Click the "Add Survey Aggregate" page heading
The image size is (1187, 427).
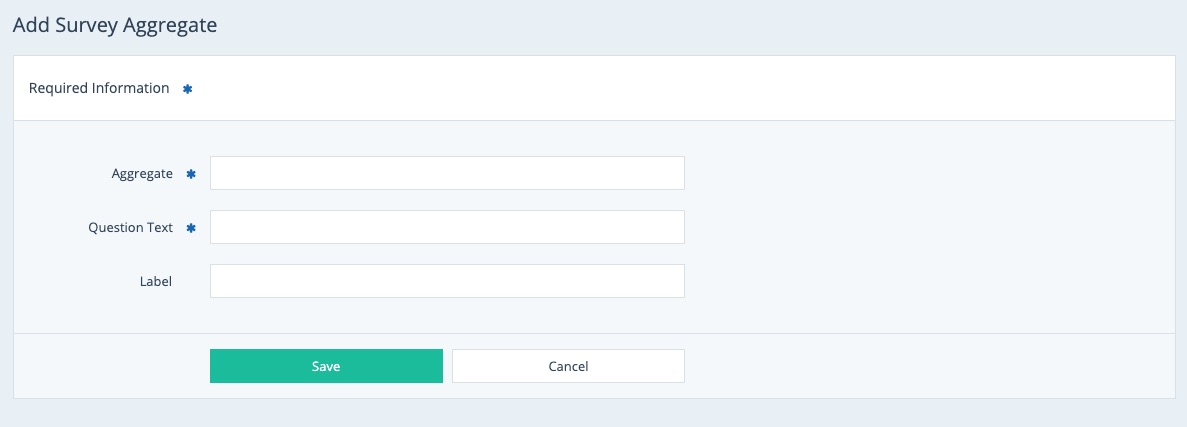(115, 26)
